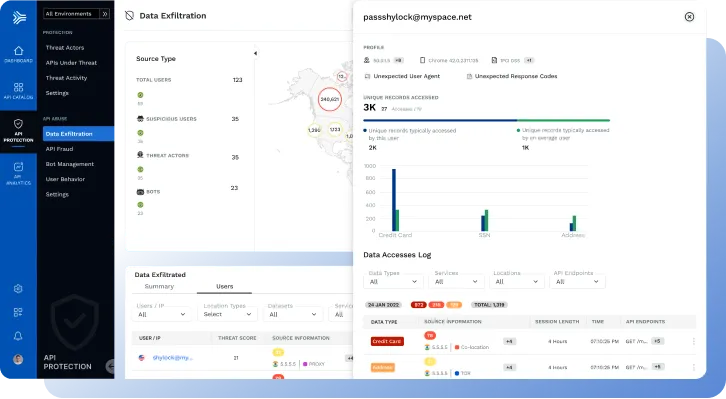Viewport: 726px width, 399px height.
Task: Open the API Analytics chart icon
Action: click(x=18, y=167)
